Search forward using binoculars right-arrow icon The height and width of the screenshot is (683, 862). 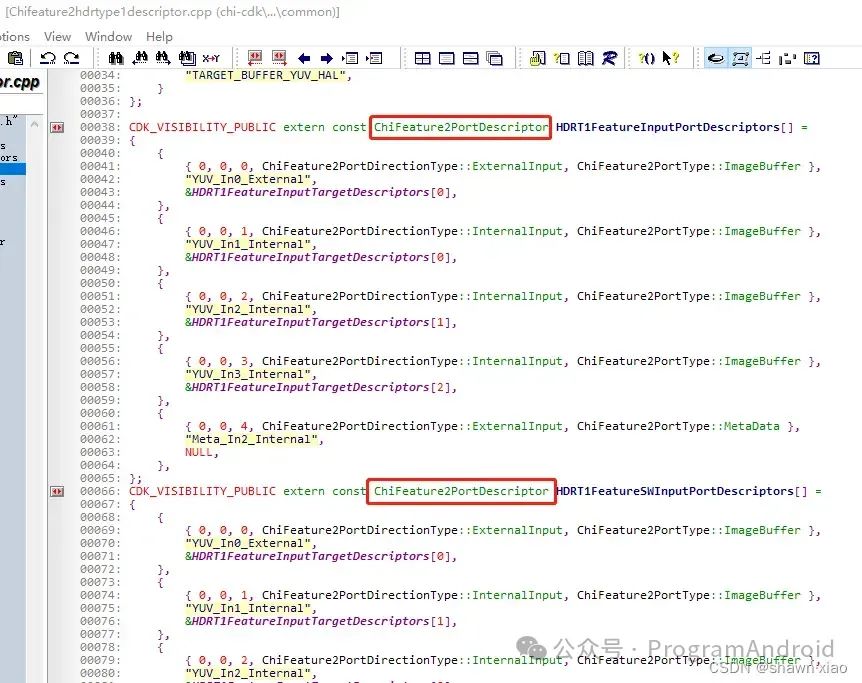163,58
